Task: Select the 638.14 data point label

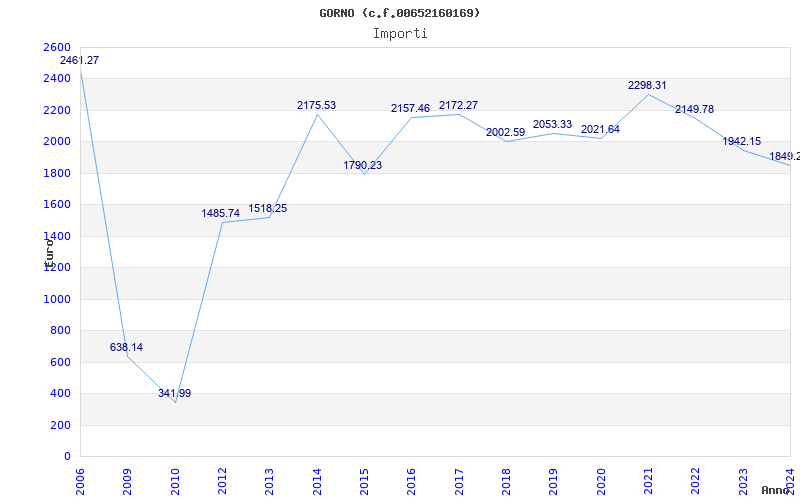Action: 126,348
